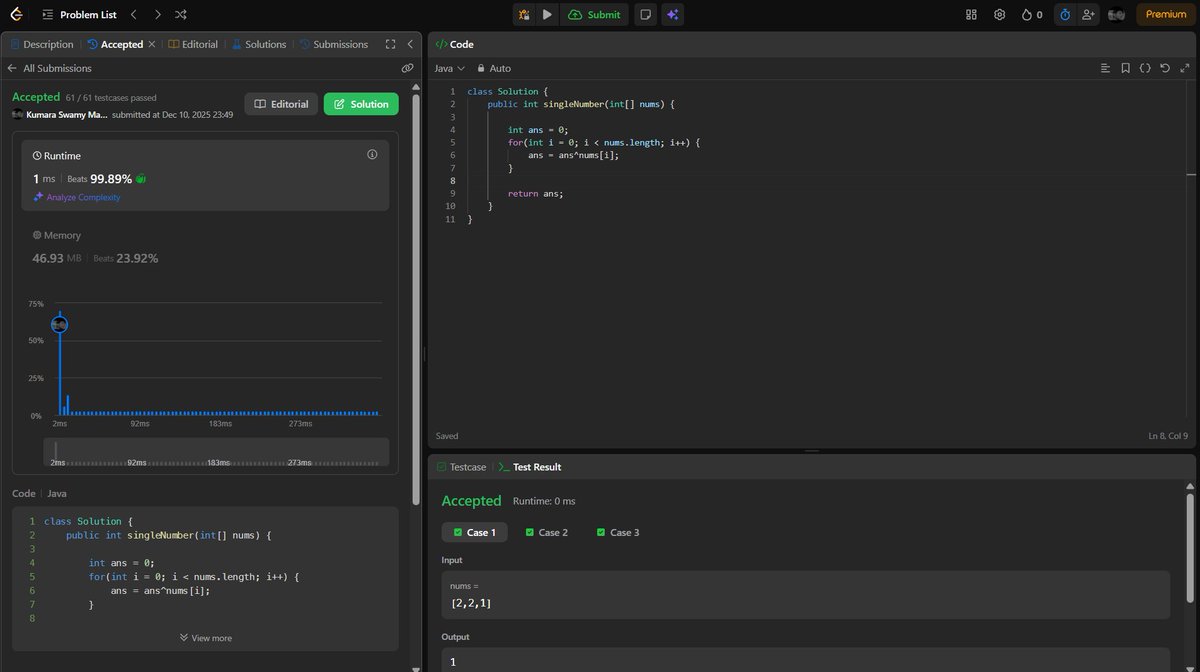This screenshot has height=672, width=1200.
Task: Select the Case 3 result
Action: (617, 532)
